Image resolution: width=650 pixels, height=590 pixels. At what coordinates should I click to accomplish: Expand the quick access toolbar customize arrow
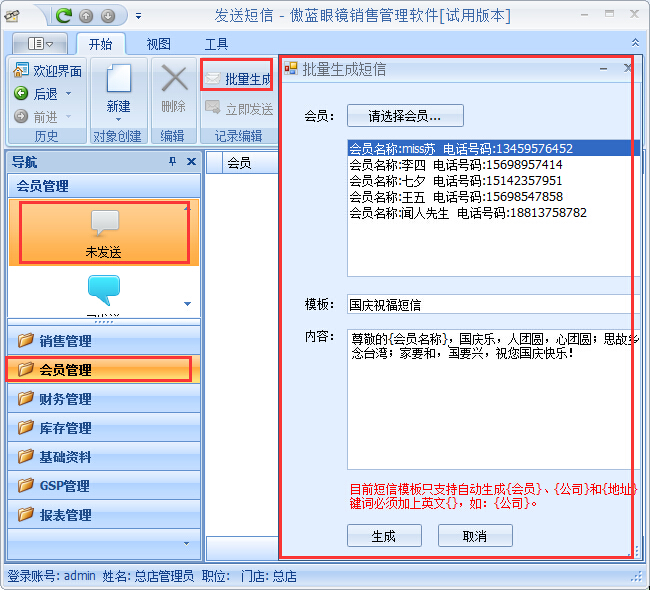(138, 16)
